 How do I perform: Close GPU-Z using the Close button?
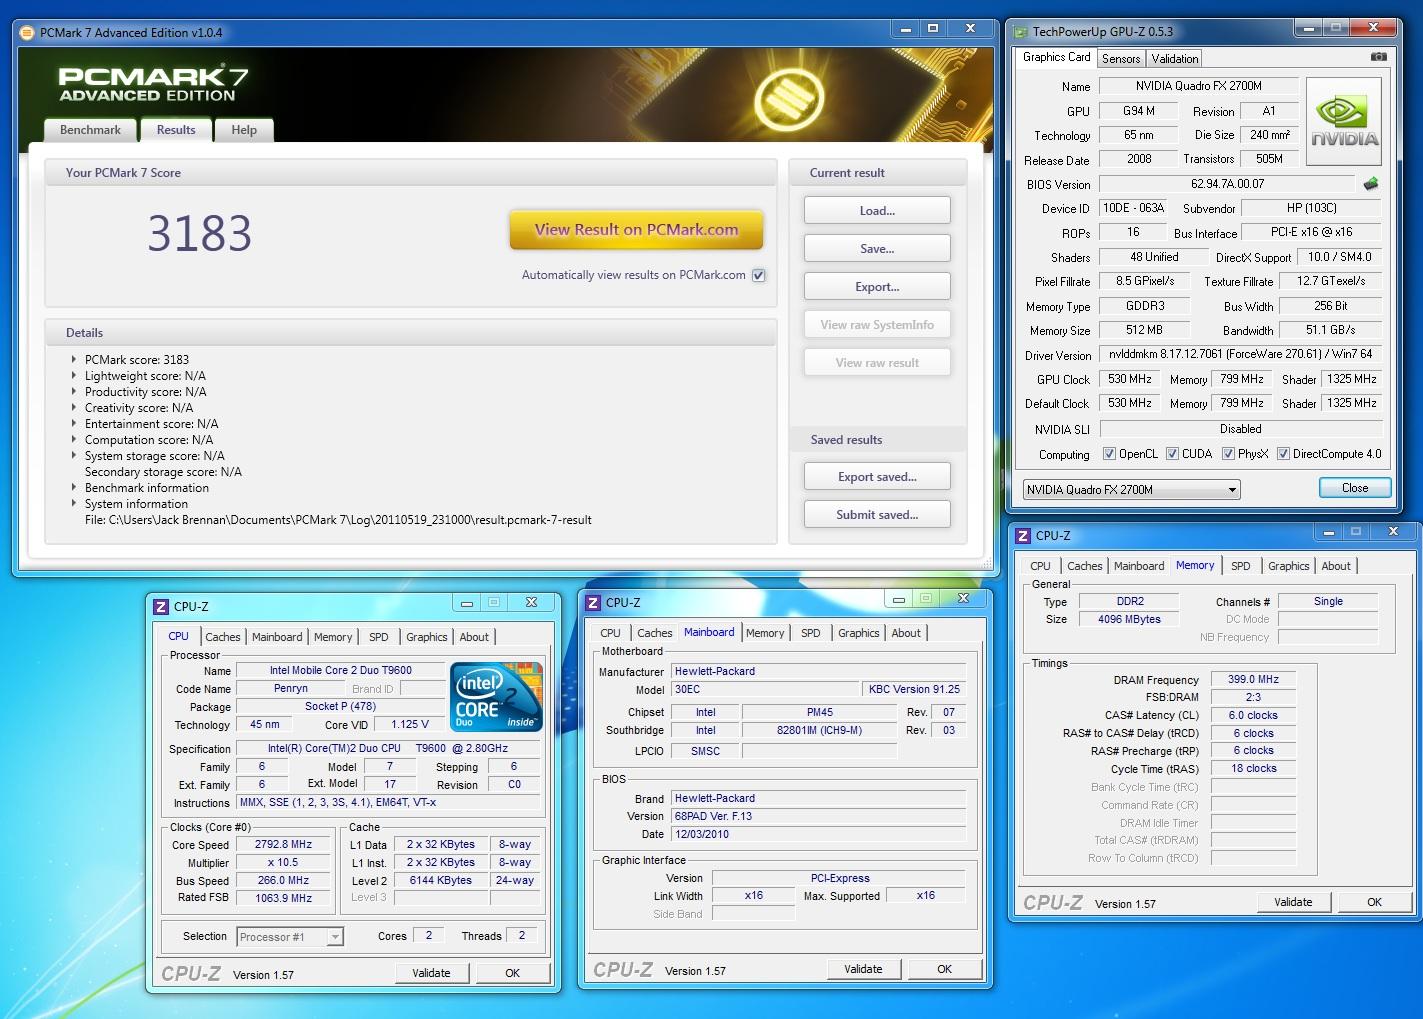coord(1355,488)
